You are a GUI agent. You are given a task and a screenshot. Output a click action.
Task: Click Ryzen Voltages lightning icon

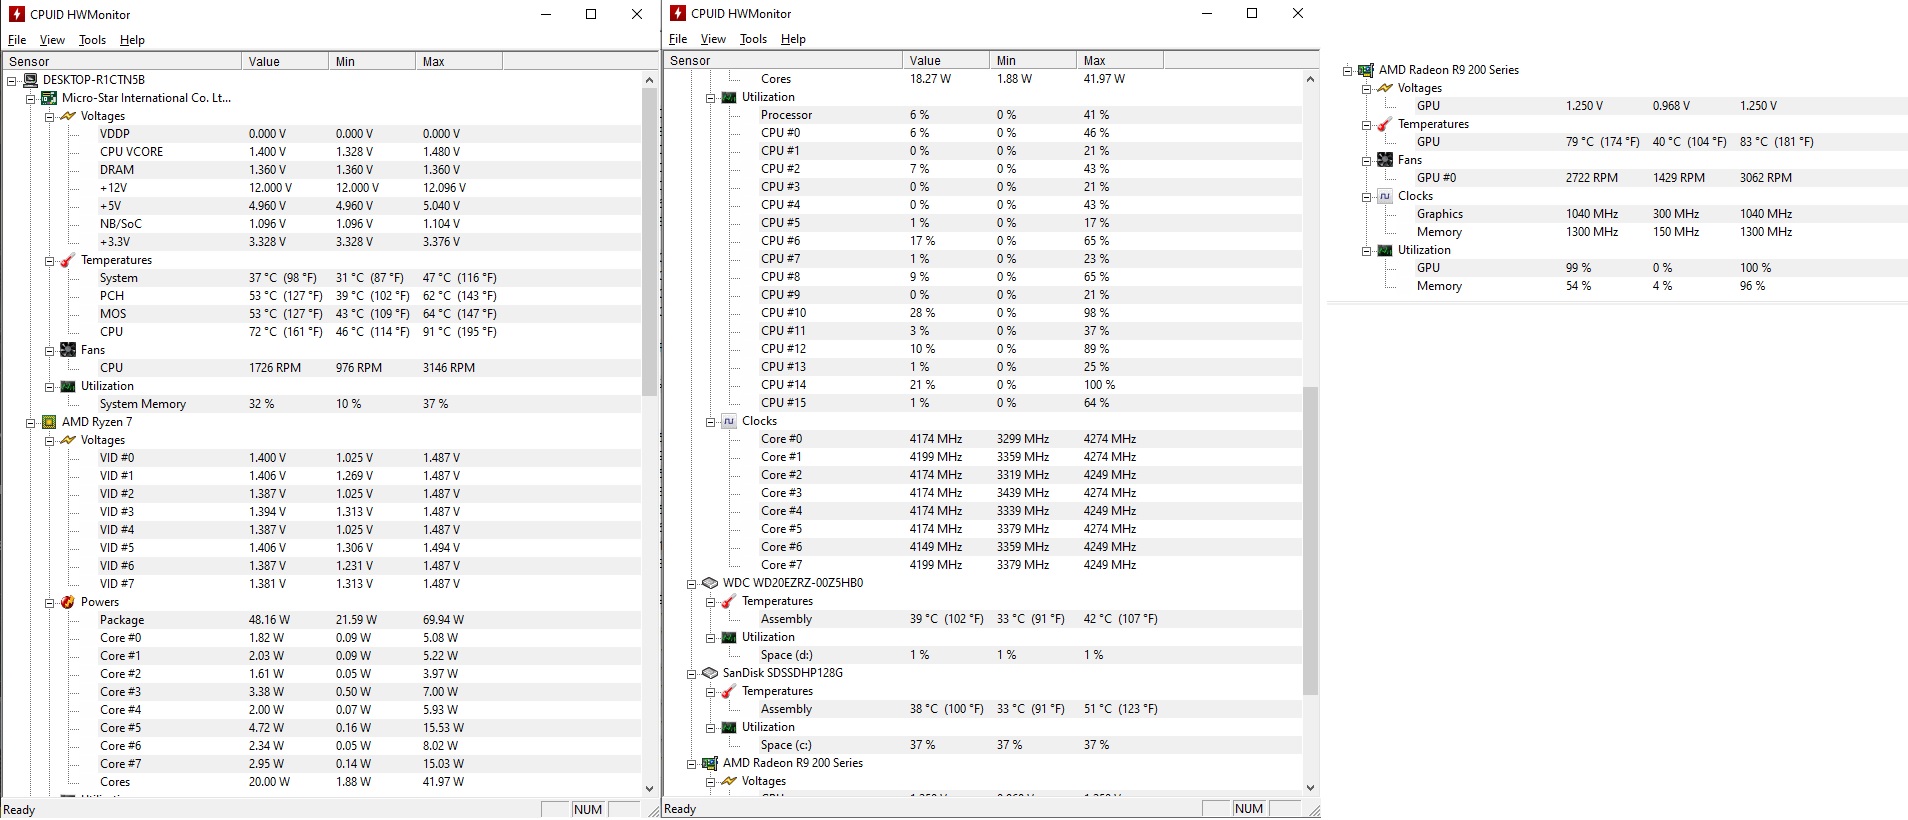[68, 440]
